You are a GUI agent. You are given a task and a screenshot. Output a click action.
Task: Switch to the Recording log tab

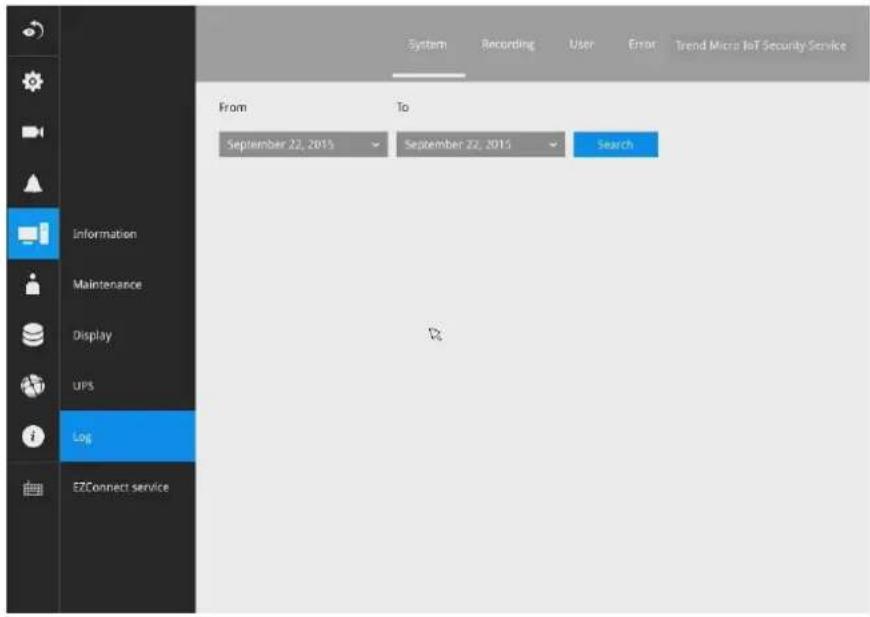click(508, 44)
